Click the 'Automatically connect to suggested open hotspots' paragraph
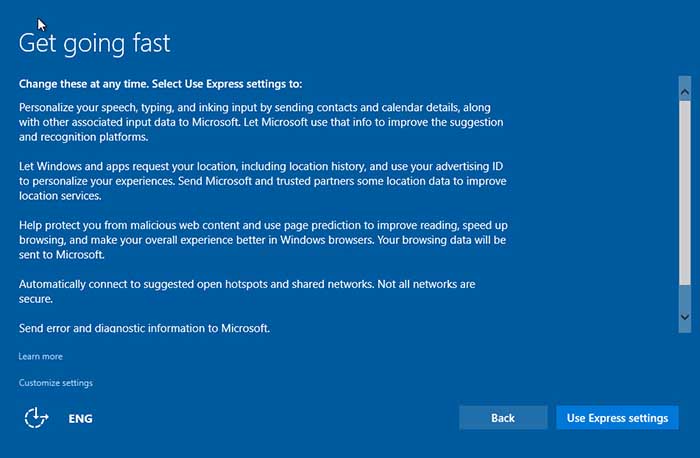Viewport: 700px width, 458px height. pos(247,291)
